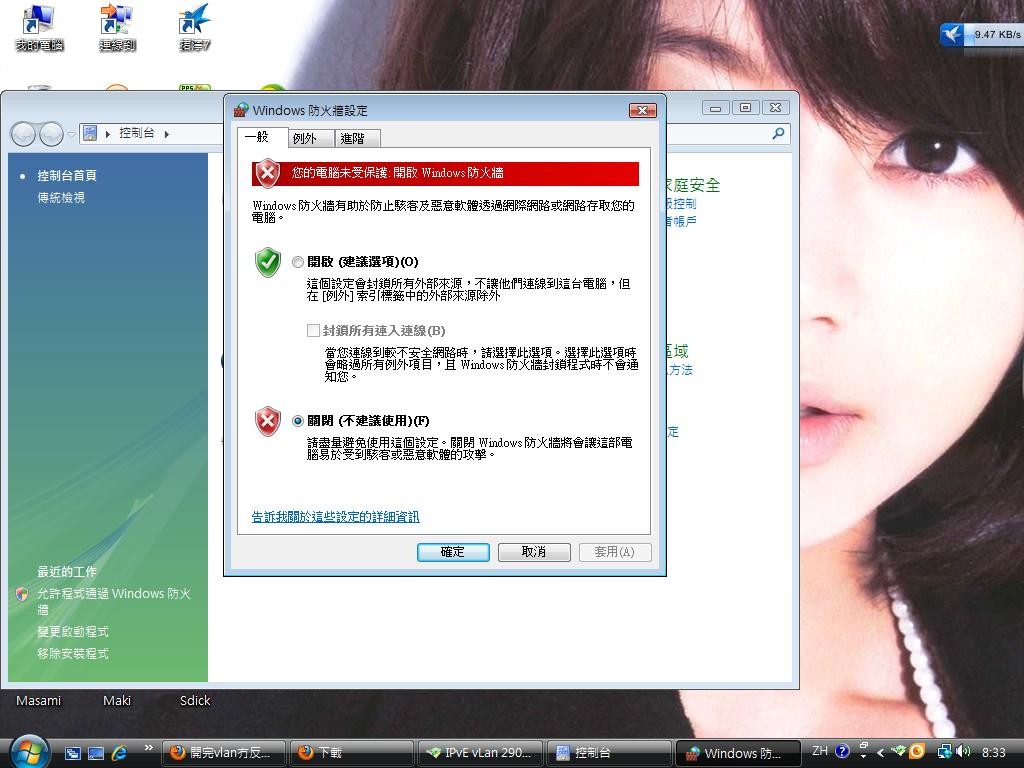This screenshot has height=768, width=1024.
Task: Click the firewall icon in the dialog title bar
Action: [241, 110]
